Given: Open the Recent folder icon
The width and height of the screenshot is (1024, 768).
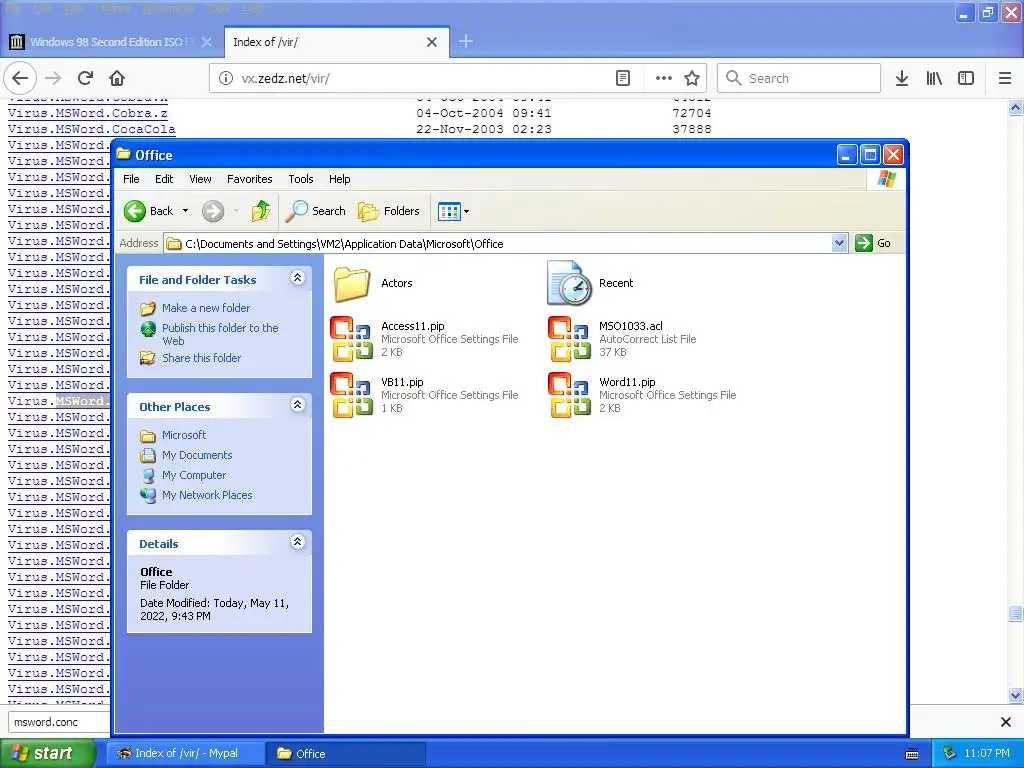Looking at the screenshot, I should 569,283.
